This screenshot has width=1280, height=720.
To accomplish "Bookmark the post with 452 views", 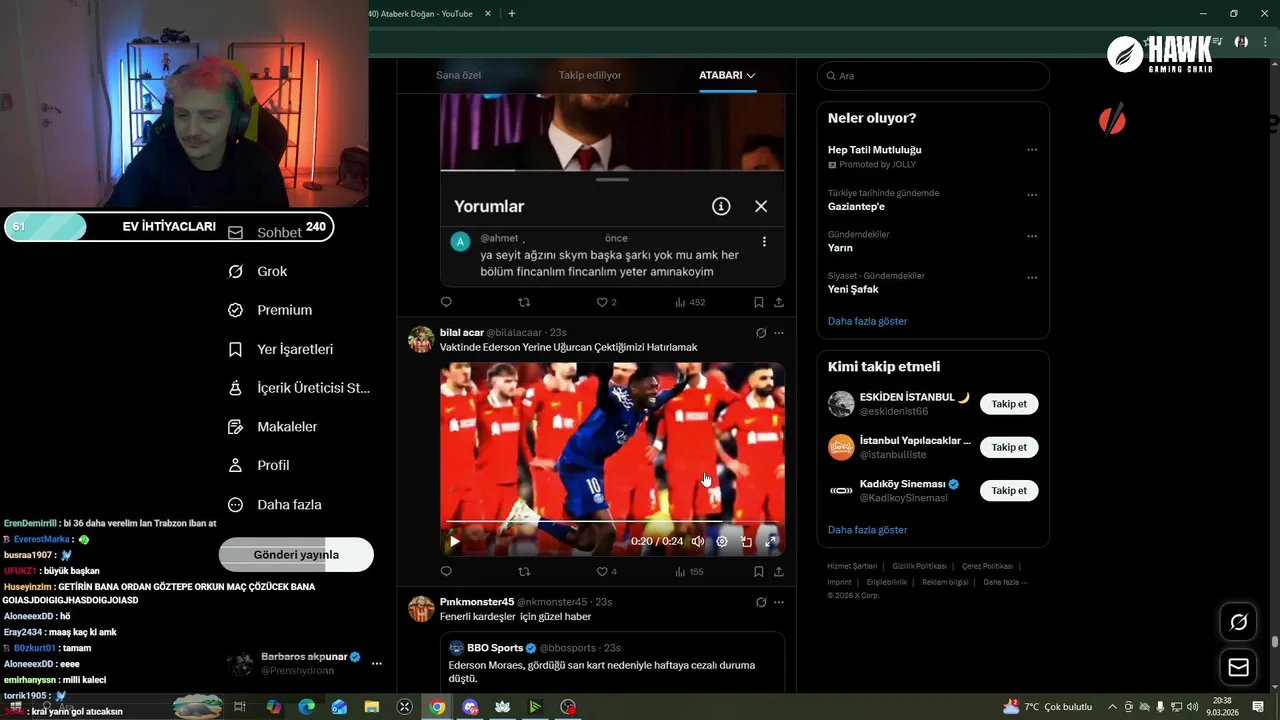I will pos(759,302).
